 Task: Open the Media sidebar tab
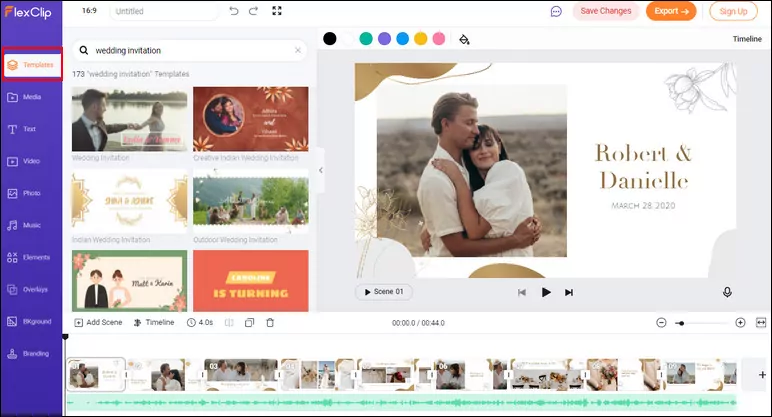click(32, 97)
